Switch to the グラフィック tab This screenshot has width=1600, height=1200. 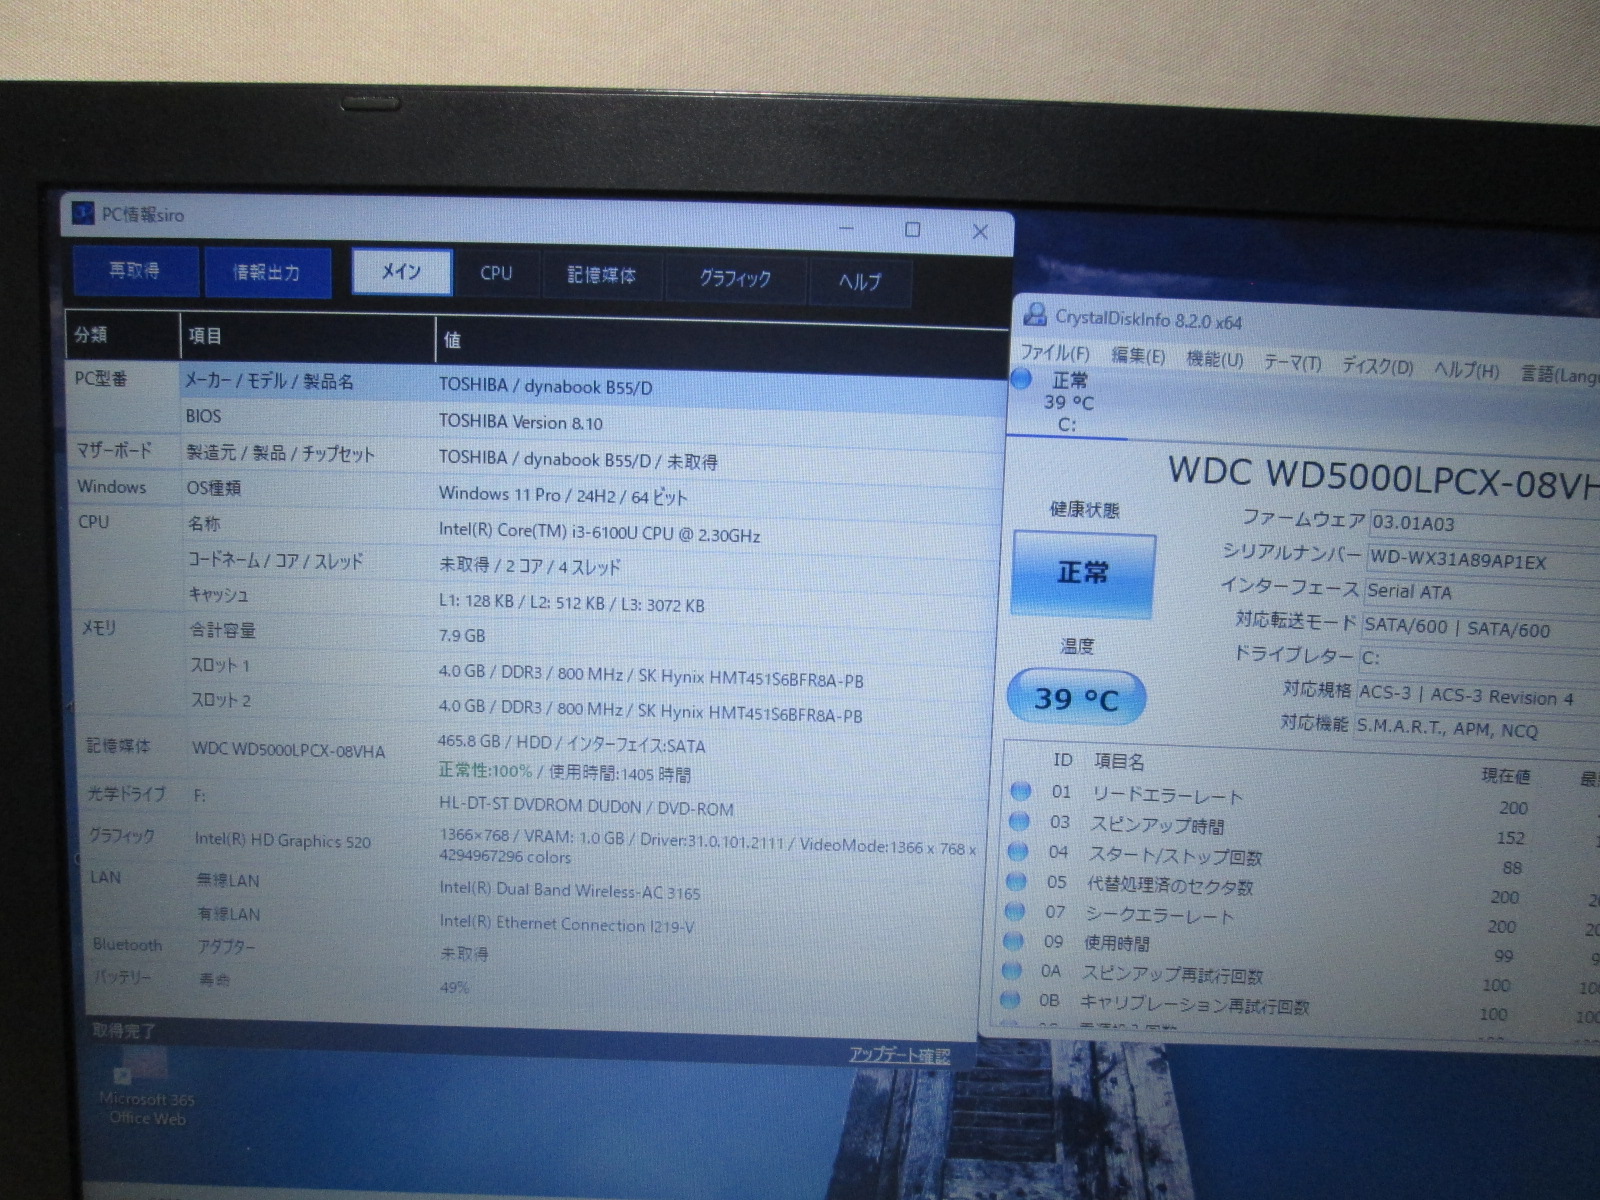(x=735, y=278)
